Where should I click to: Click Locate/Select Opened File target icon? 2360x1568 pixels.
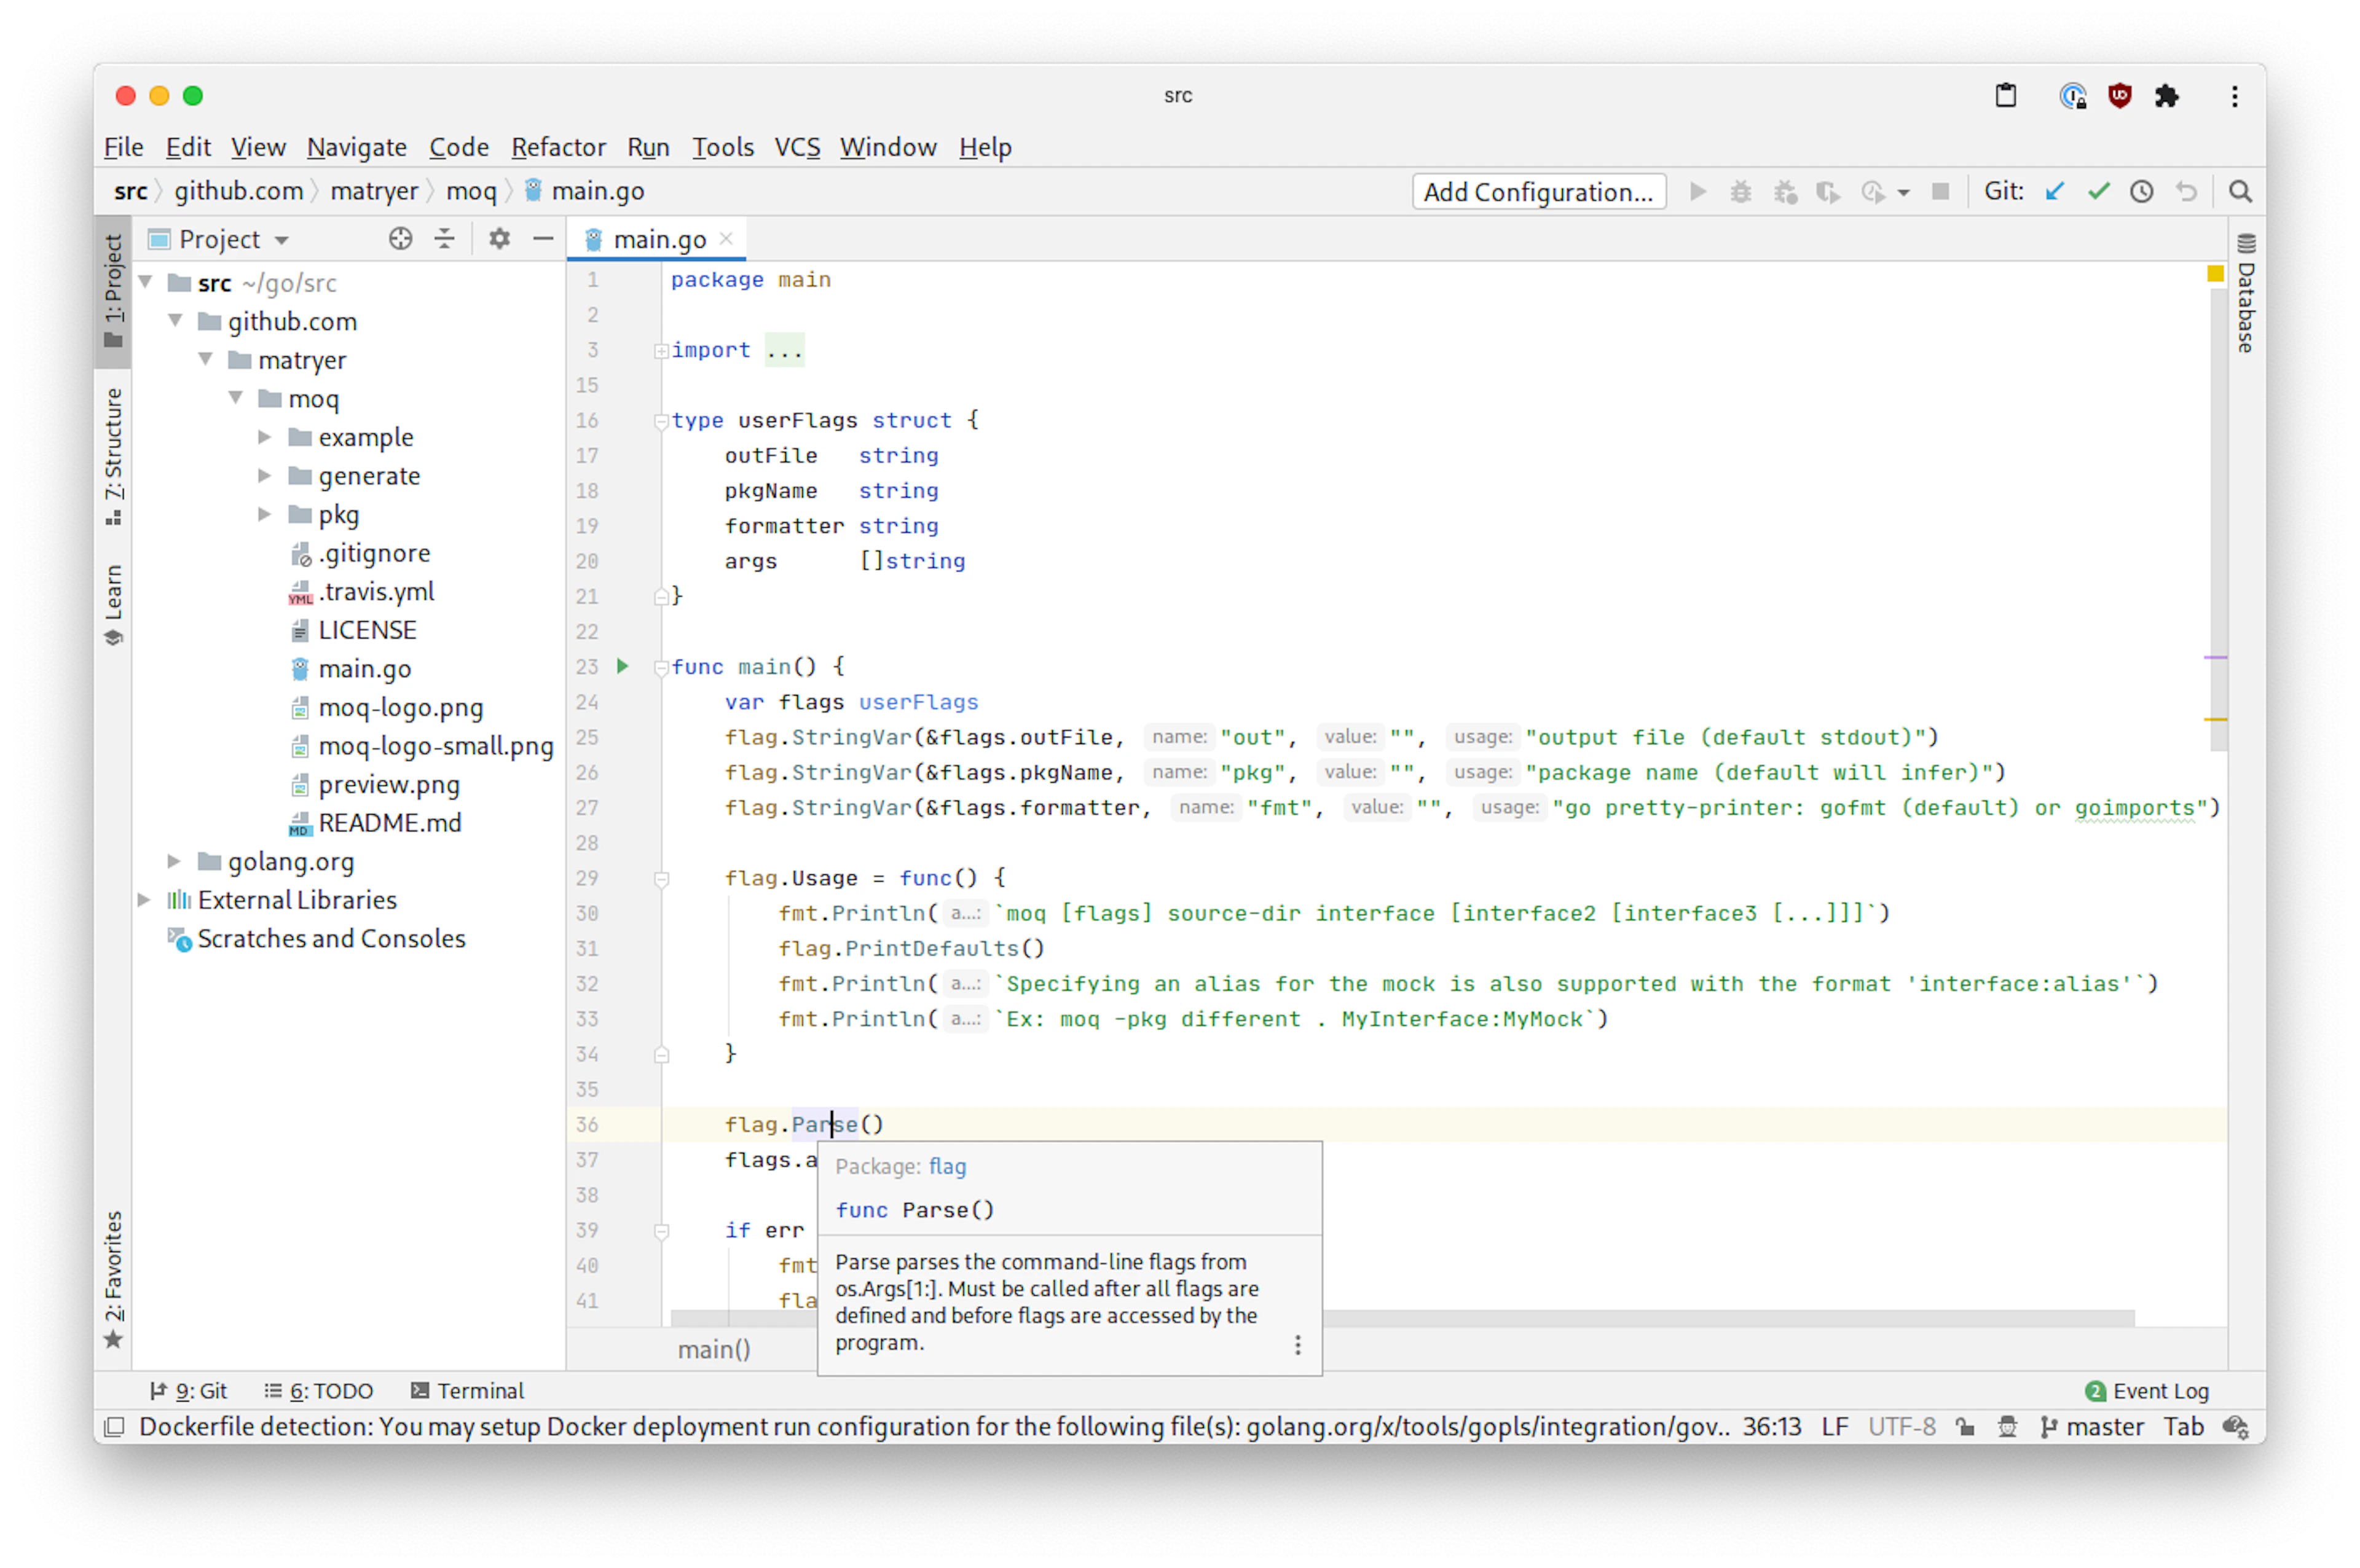pyautogui.click(x=400, y=239)
